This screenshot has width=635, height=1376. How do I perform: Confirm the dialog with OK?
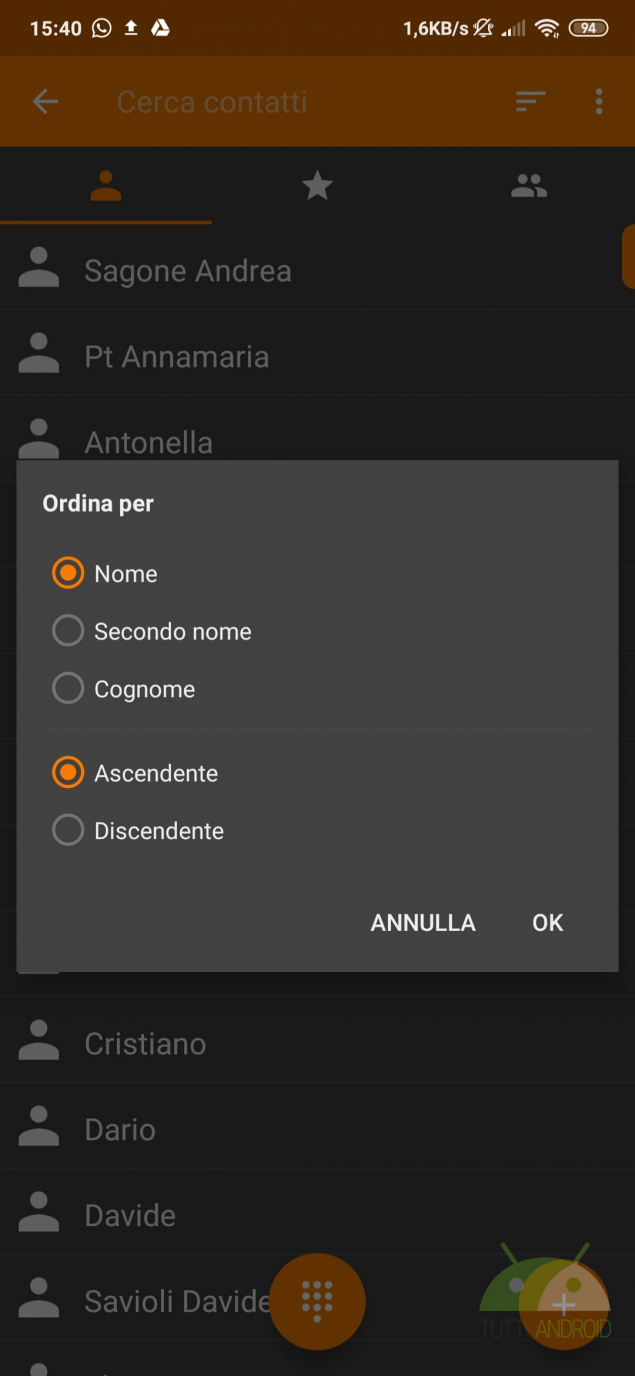coord(547,923)
